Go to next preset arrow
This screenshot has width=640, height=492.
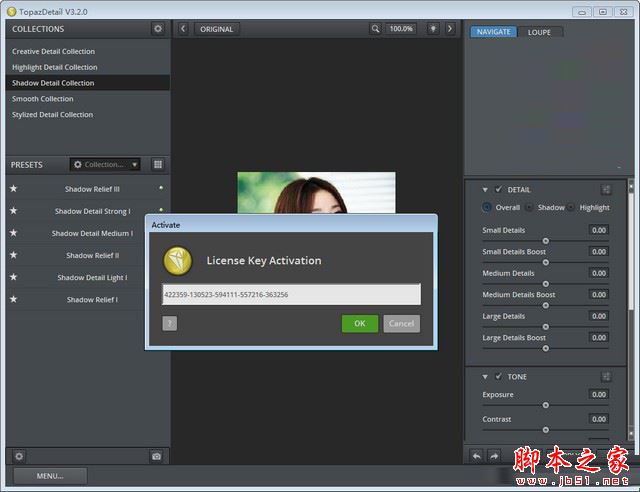point(450,29)
